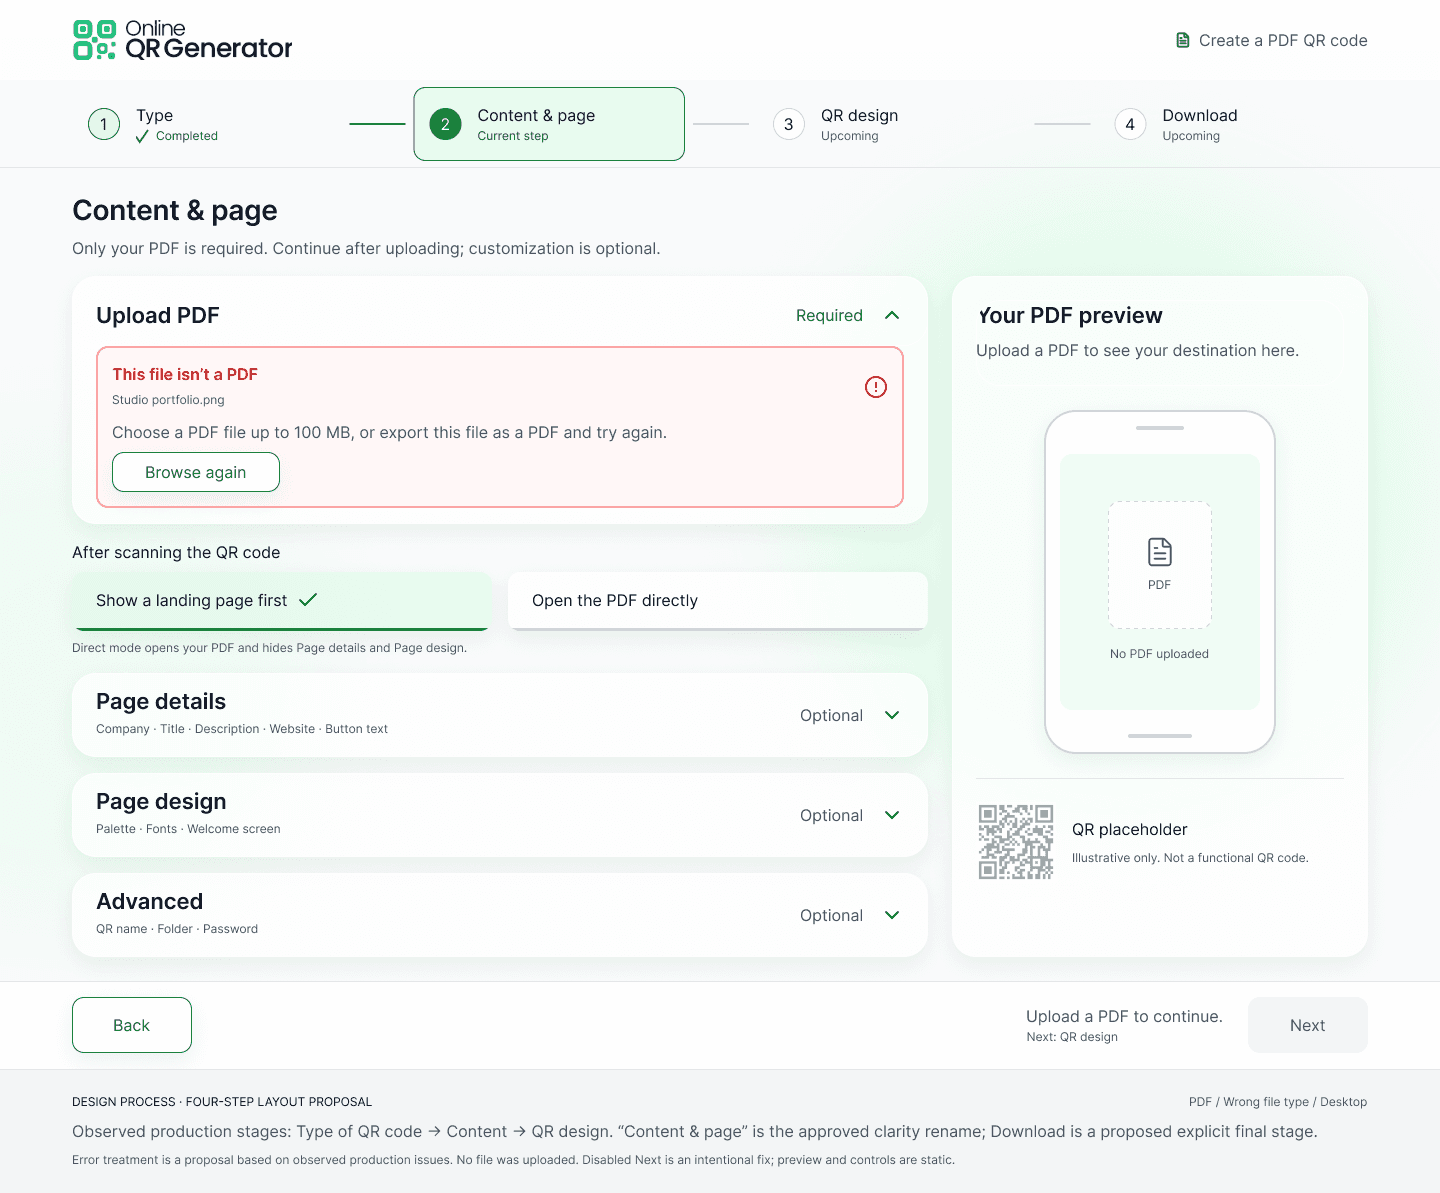Viewport: 1440px width, 1193px height.
Task: Click the 'Illustrative only' QR note
Action: point(1190,858)
